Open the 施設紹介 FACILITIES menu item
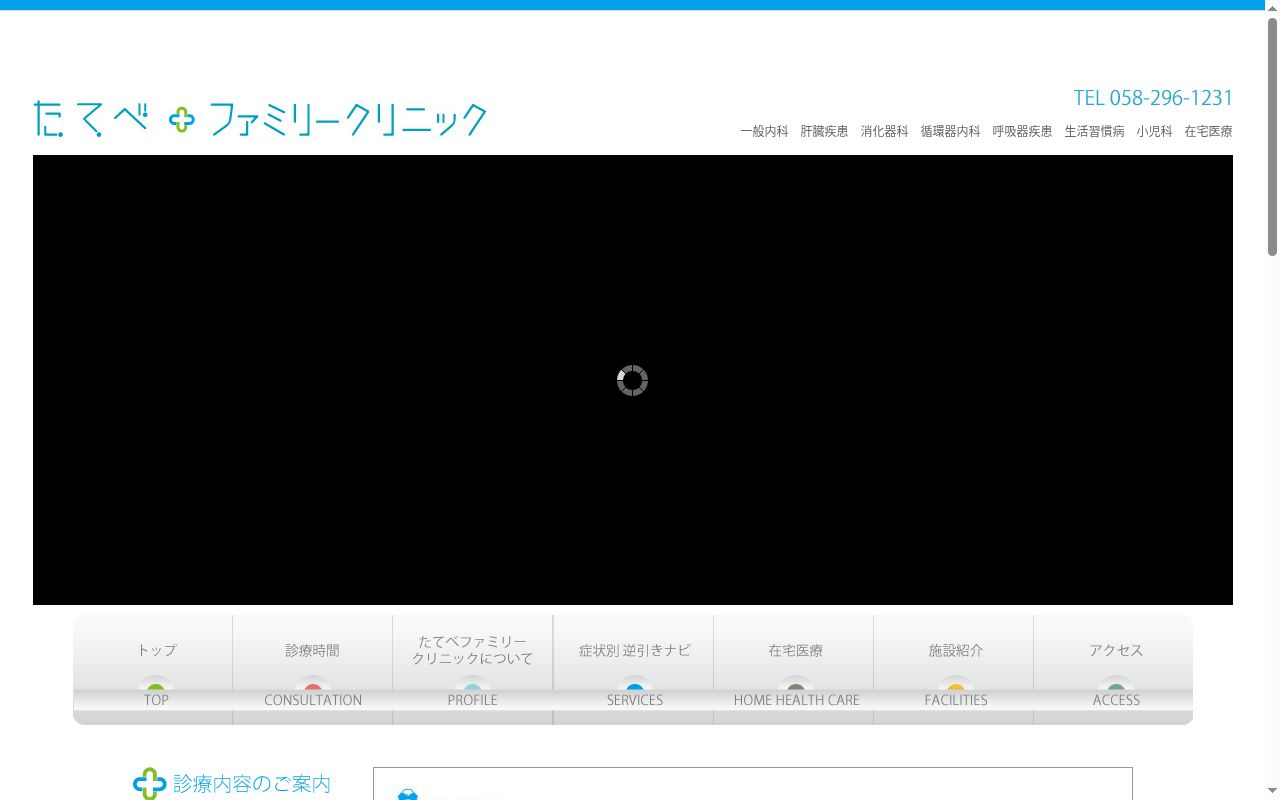This screenshot has width=1280, height=800. click(x=954, y=670)
